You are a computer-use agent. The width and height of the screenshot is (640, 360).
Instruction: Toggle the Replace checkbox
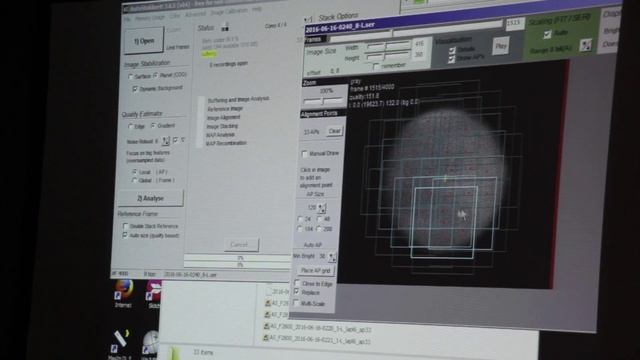tap(297, 292)
